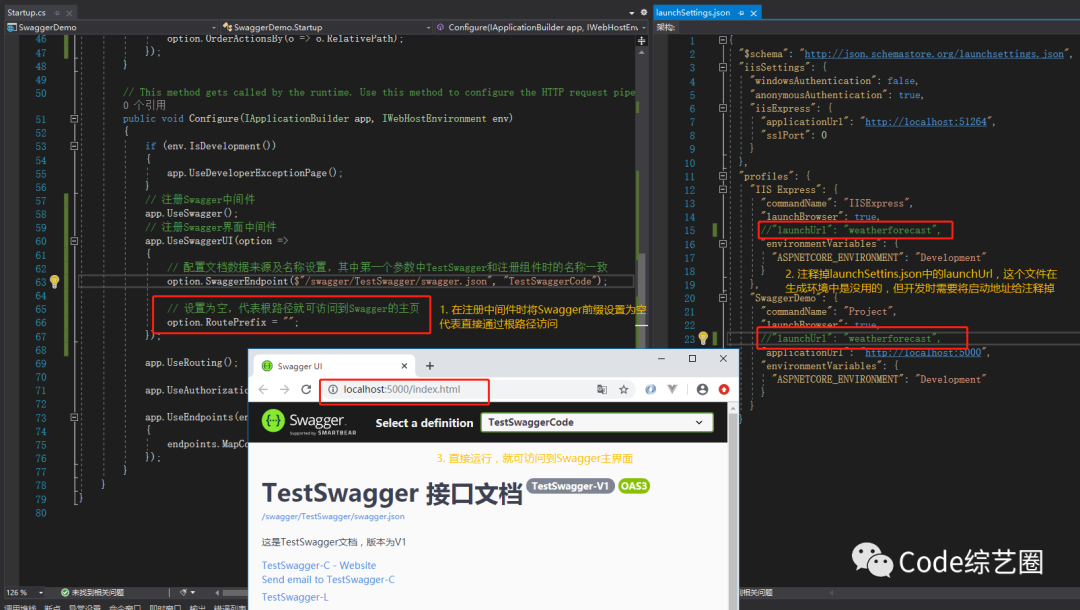Click Send email to TestSwagger-C

[329, 580]
